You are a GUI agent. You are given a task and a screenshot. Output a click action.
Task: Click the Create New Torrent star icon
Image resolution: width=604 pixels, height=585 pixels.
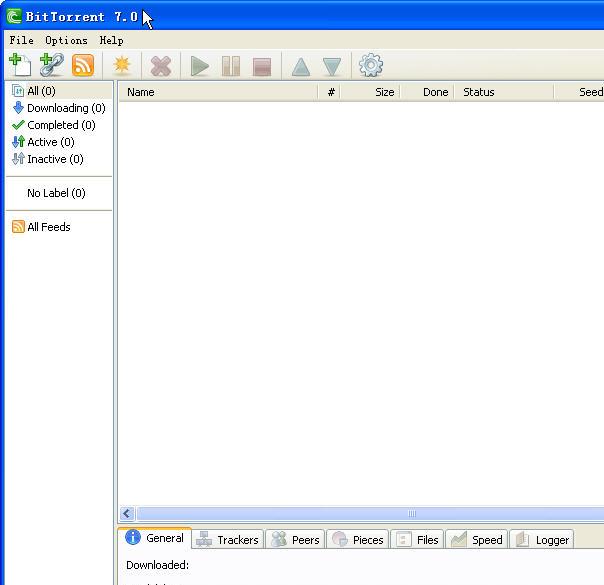pyautogui.click(x=122, y=65)
